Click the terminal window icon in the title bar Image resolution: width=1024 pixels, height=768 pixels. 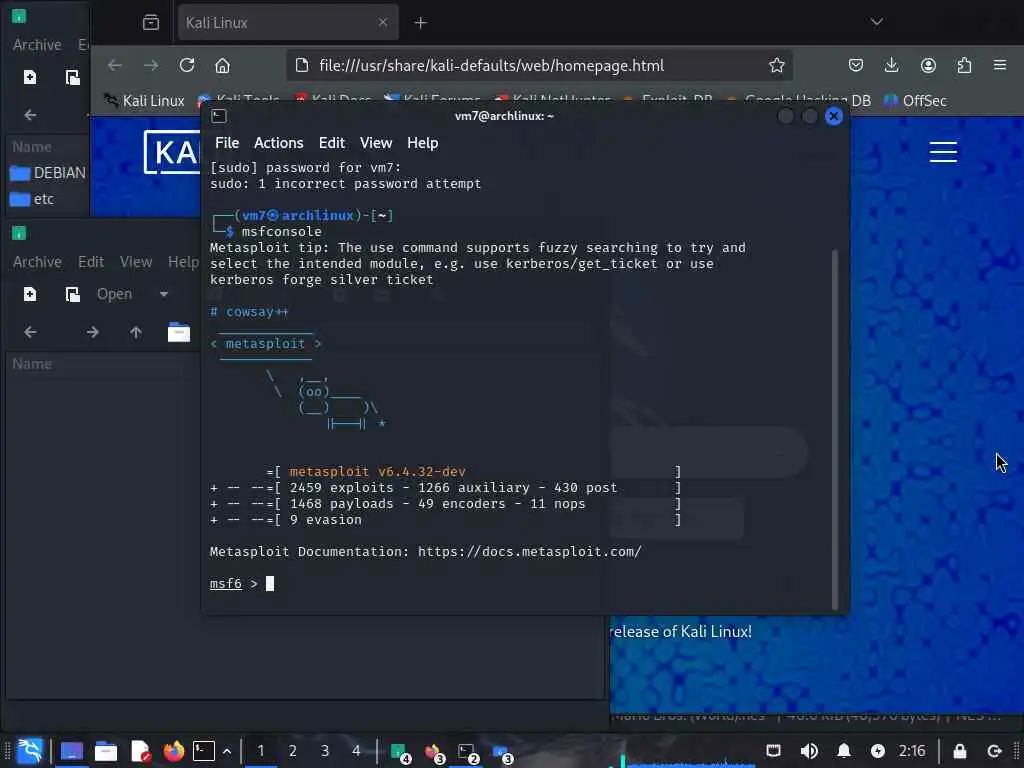point(219,116)
